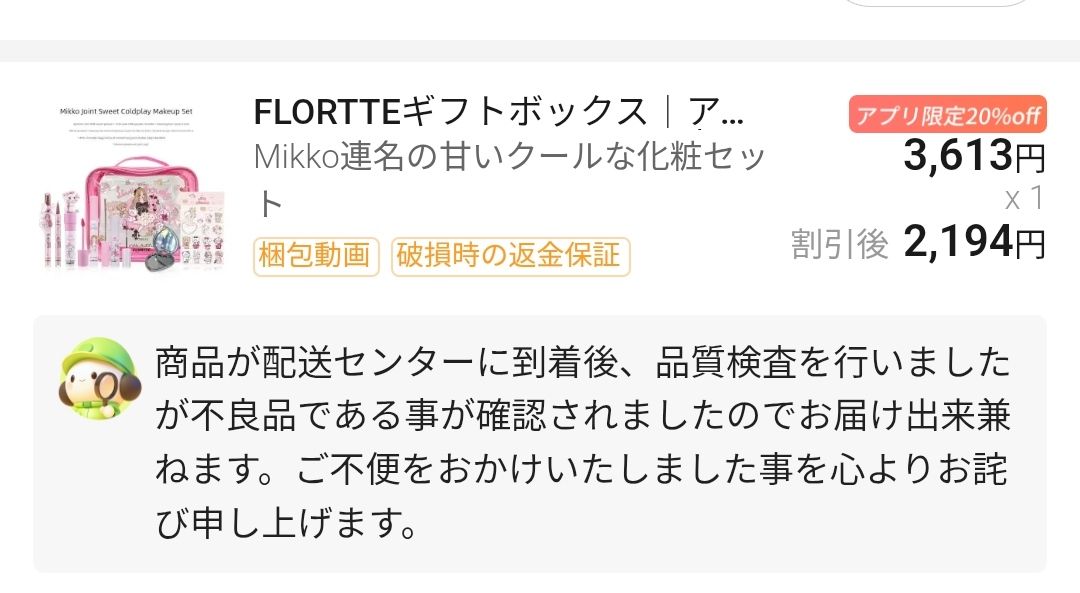Tap the 破損時の返金保証 refund guarantee tag
The image size is (1080, 593).
click(x=510, y=256)
